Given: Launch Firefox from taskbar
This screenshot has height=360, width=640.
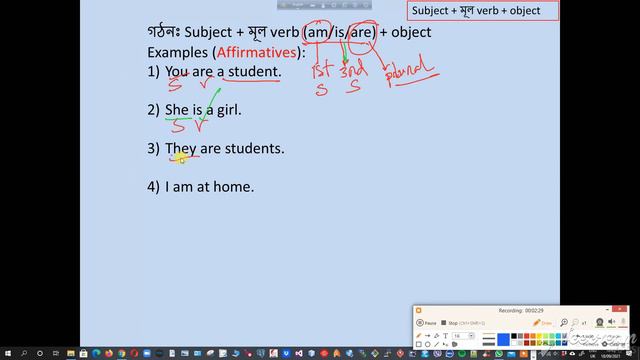Looking at the screenshot, I should click(109, 353).
